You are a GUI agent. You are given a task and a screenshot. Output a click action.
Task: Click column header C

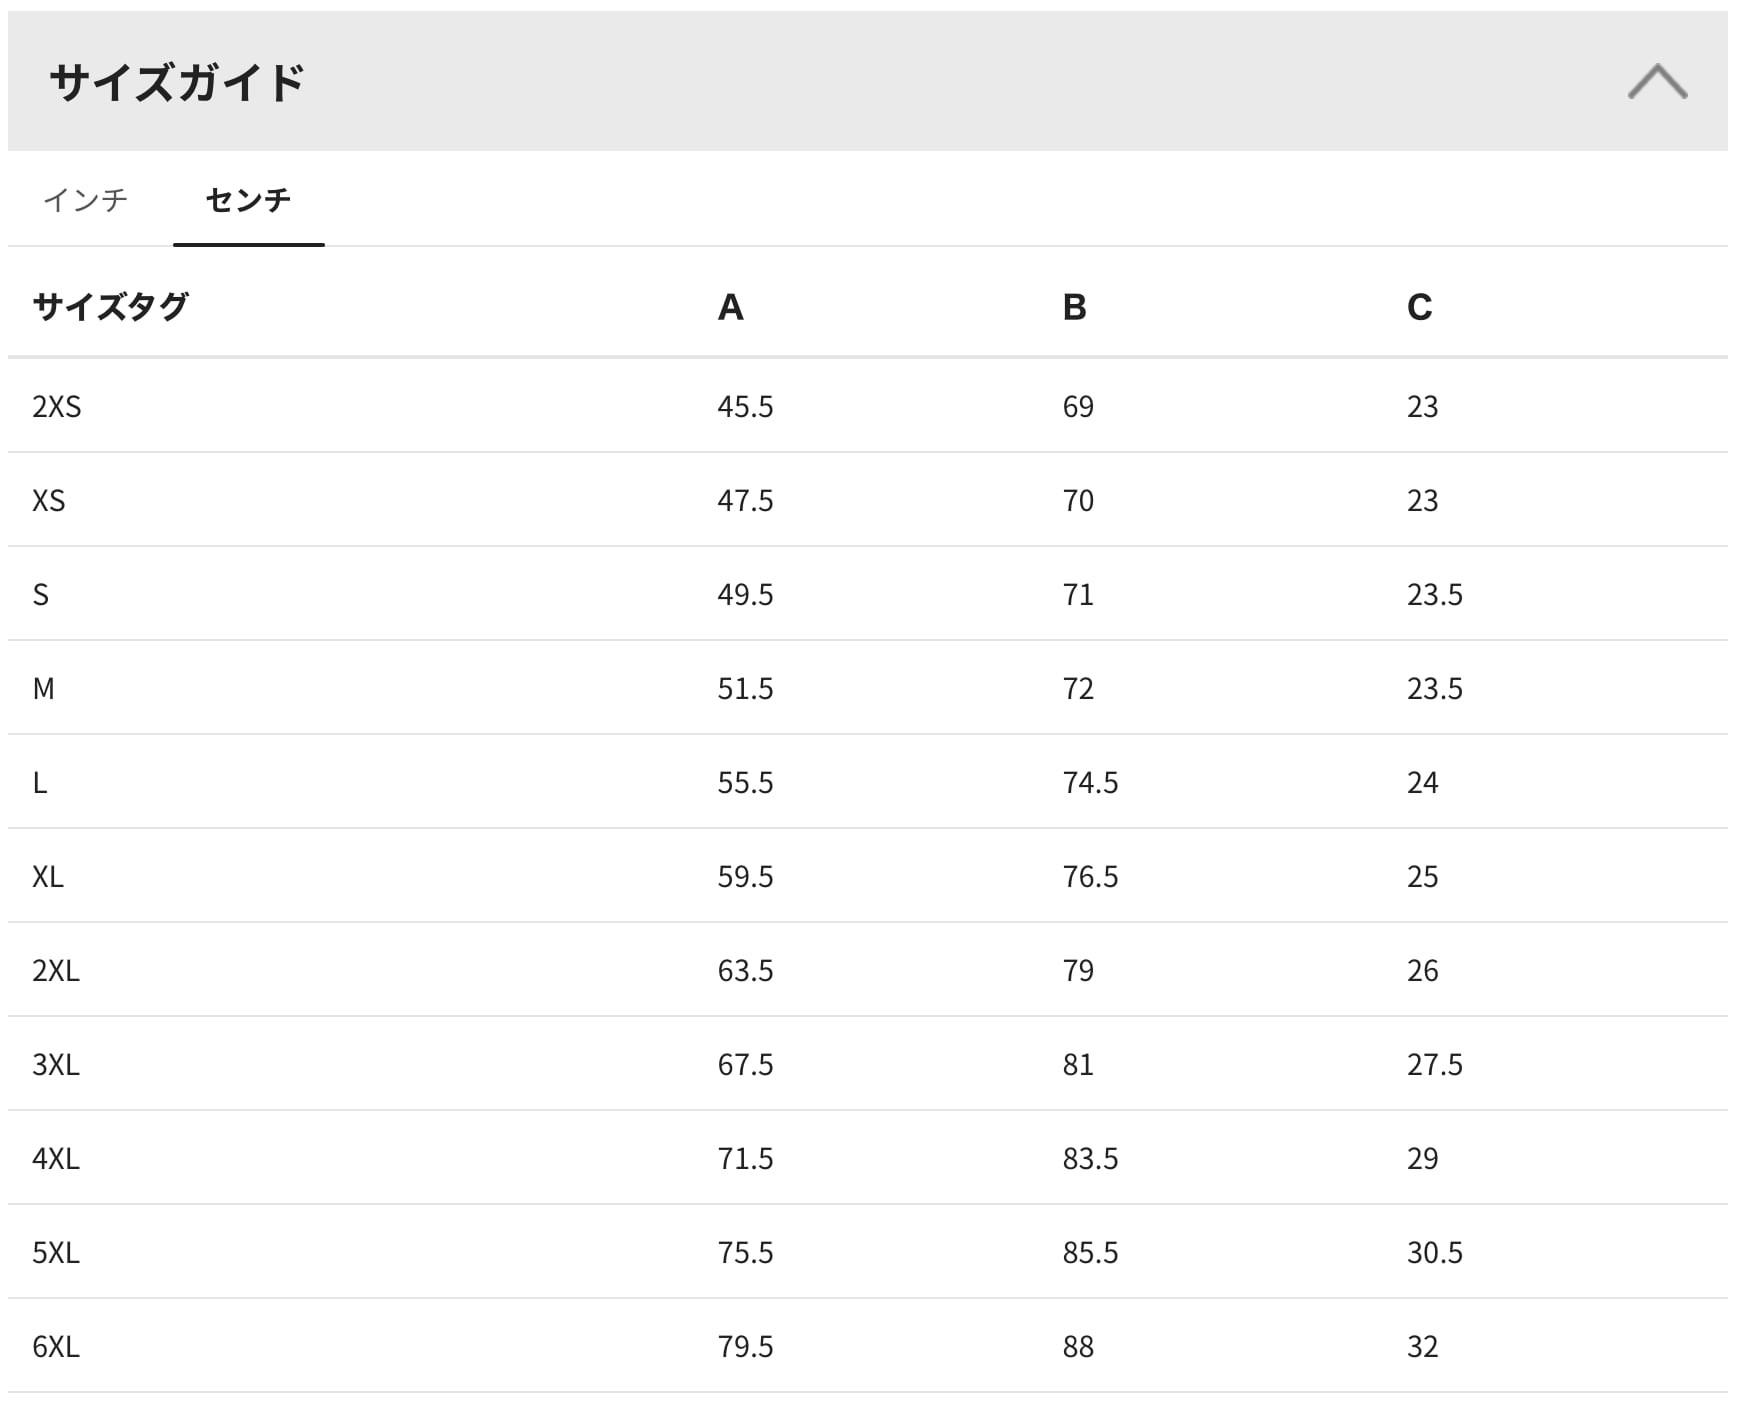1419,307
